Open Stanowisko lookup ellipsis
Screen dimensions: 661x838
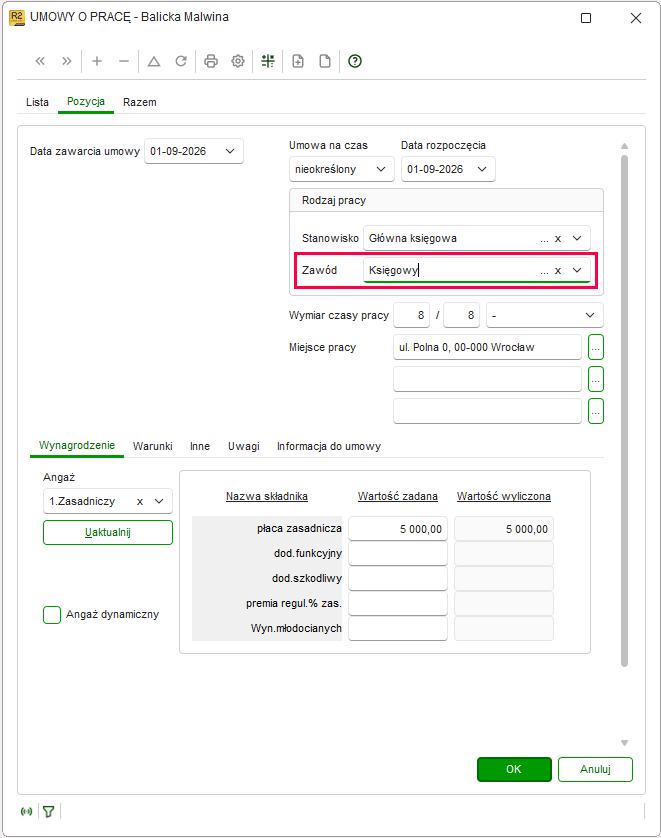[x=544, y=239]
